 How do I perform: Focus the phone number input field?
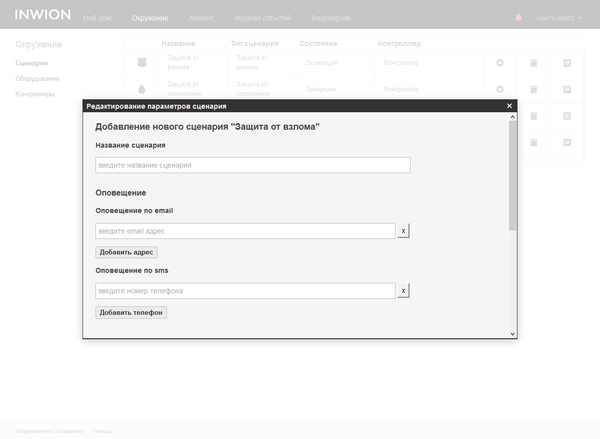pos(245,291)
